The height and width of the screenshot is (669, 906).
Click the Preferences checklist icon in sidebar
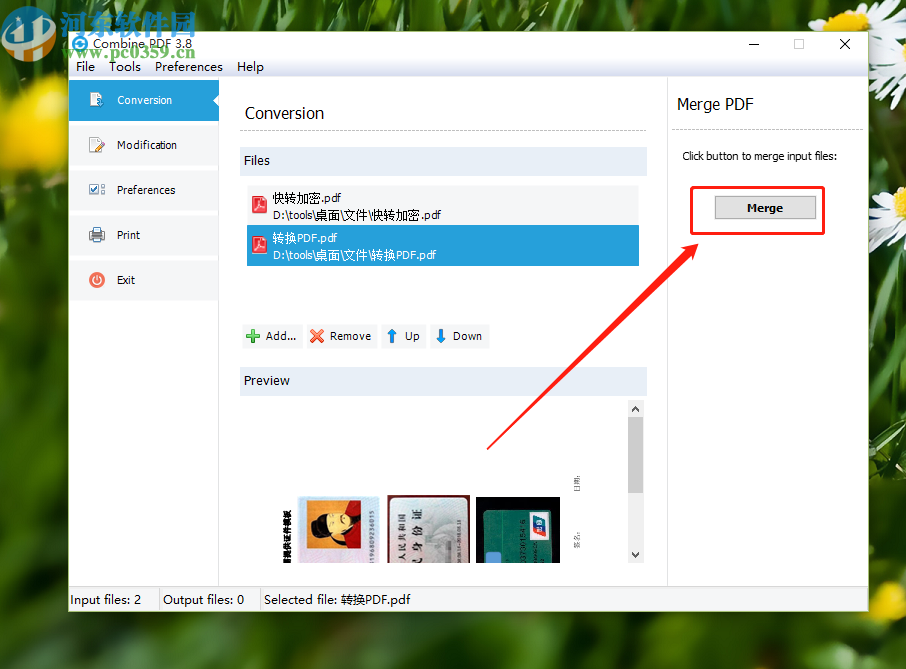tap(95, 190)
